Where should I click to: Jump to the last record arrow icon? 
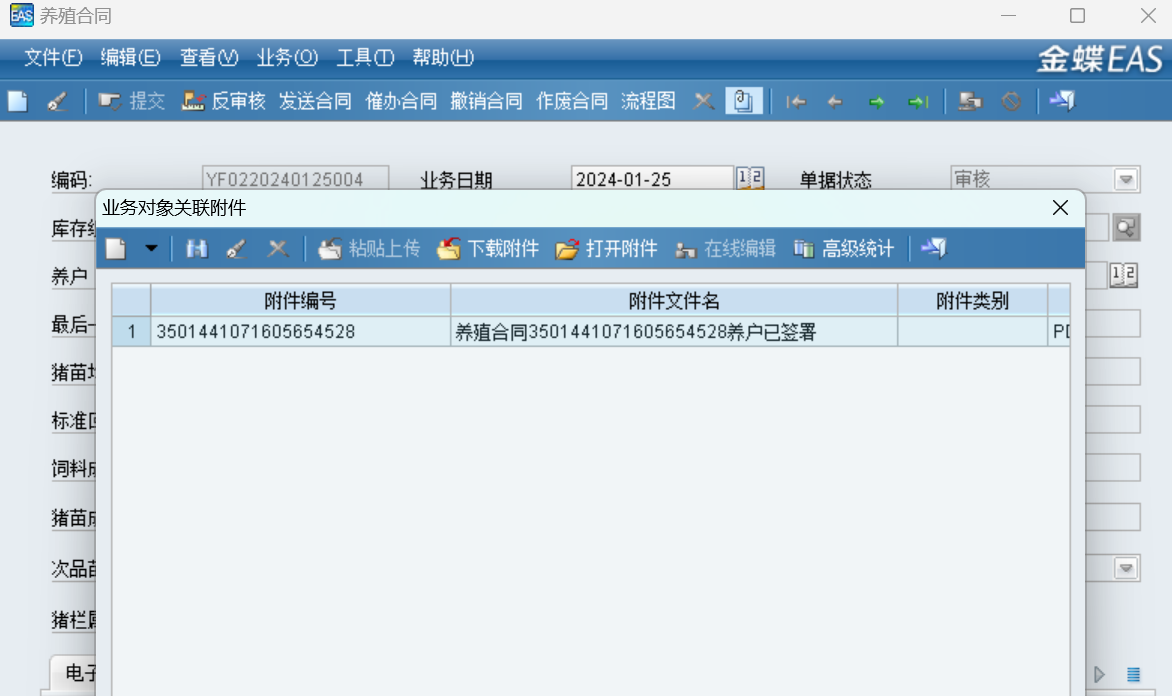click(x=918, y=102)
